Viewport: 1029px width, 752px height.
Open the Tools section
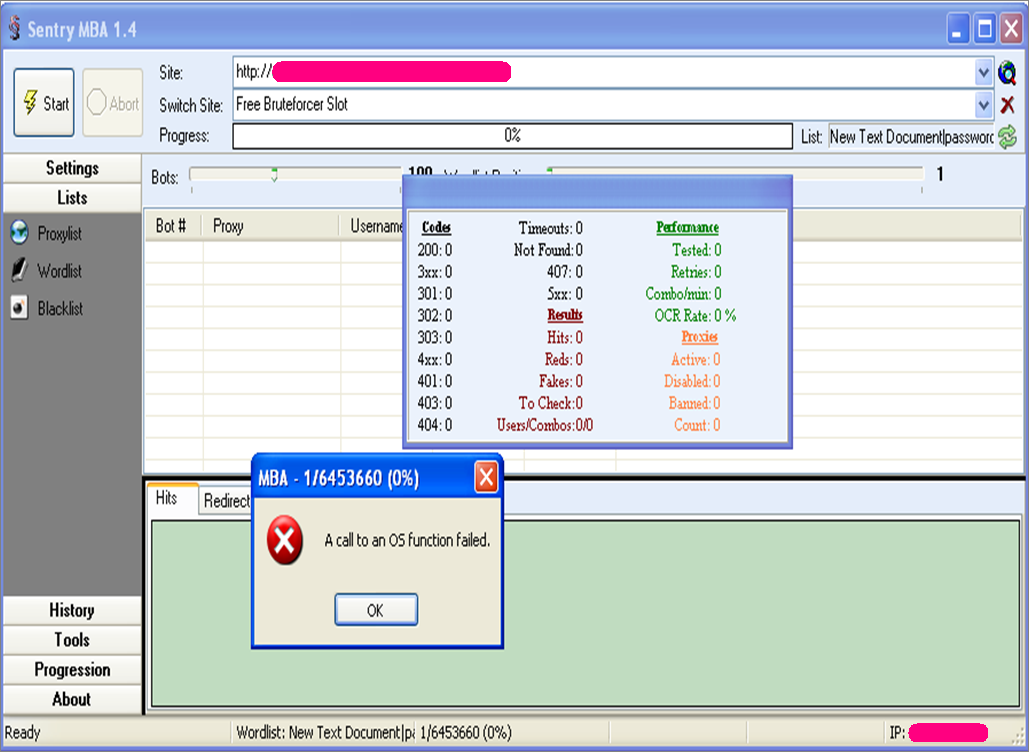click(72, 640)
